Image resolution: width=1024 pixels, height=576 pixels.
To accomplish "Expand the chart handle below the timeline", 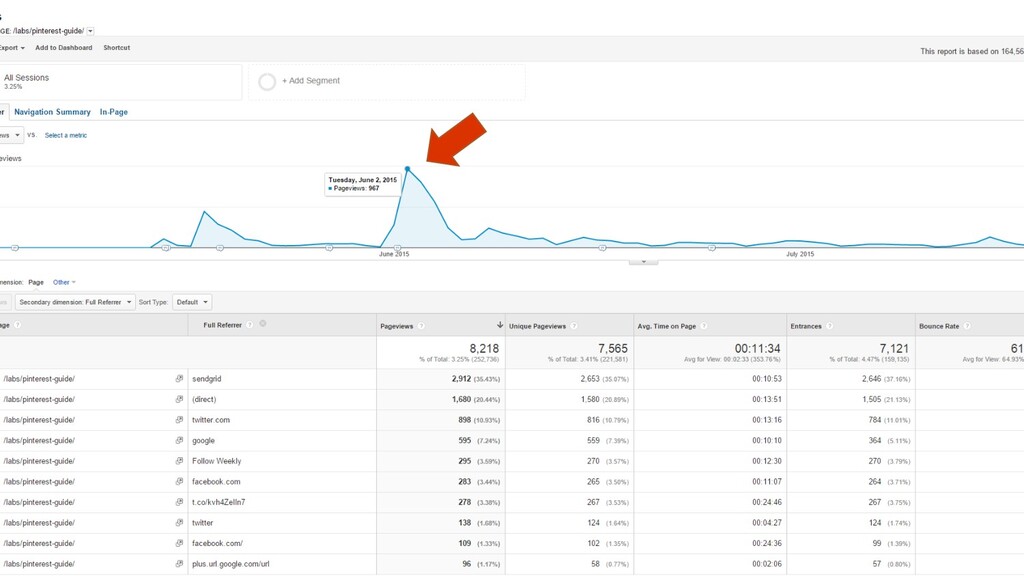I will coord(643,262).
